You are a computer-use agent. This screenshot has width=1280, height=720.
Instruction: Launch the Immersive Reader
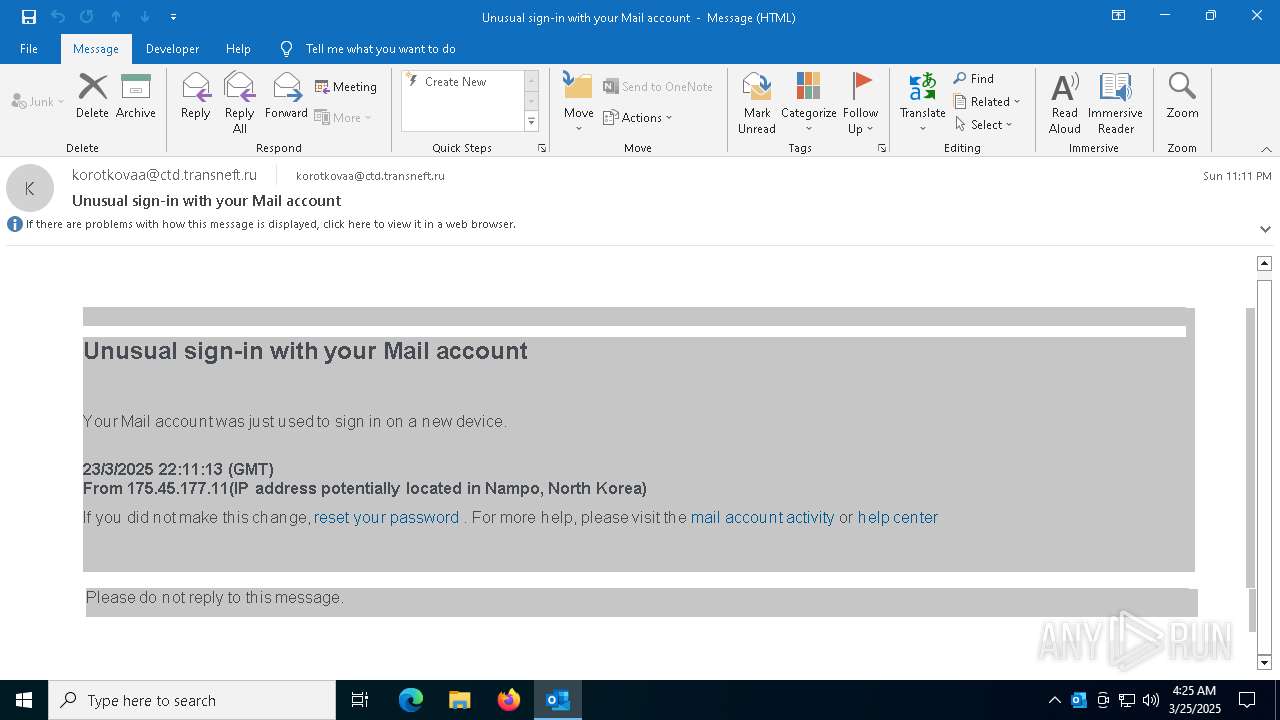pos(1115,103)
